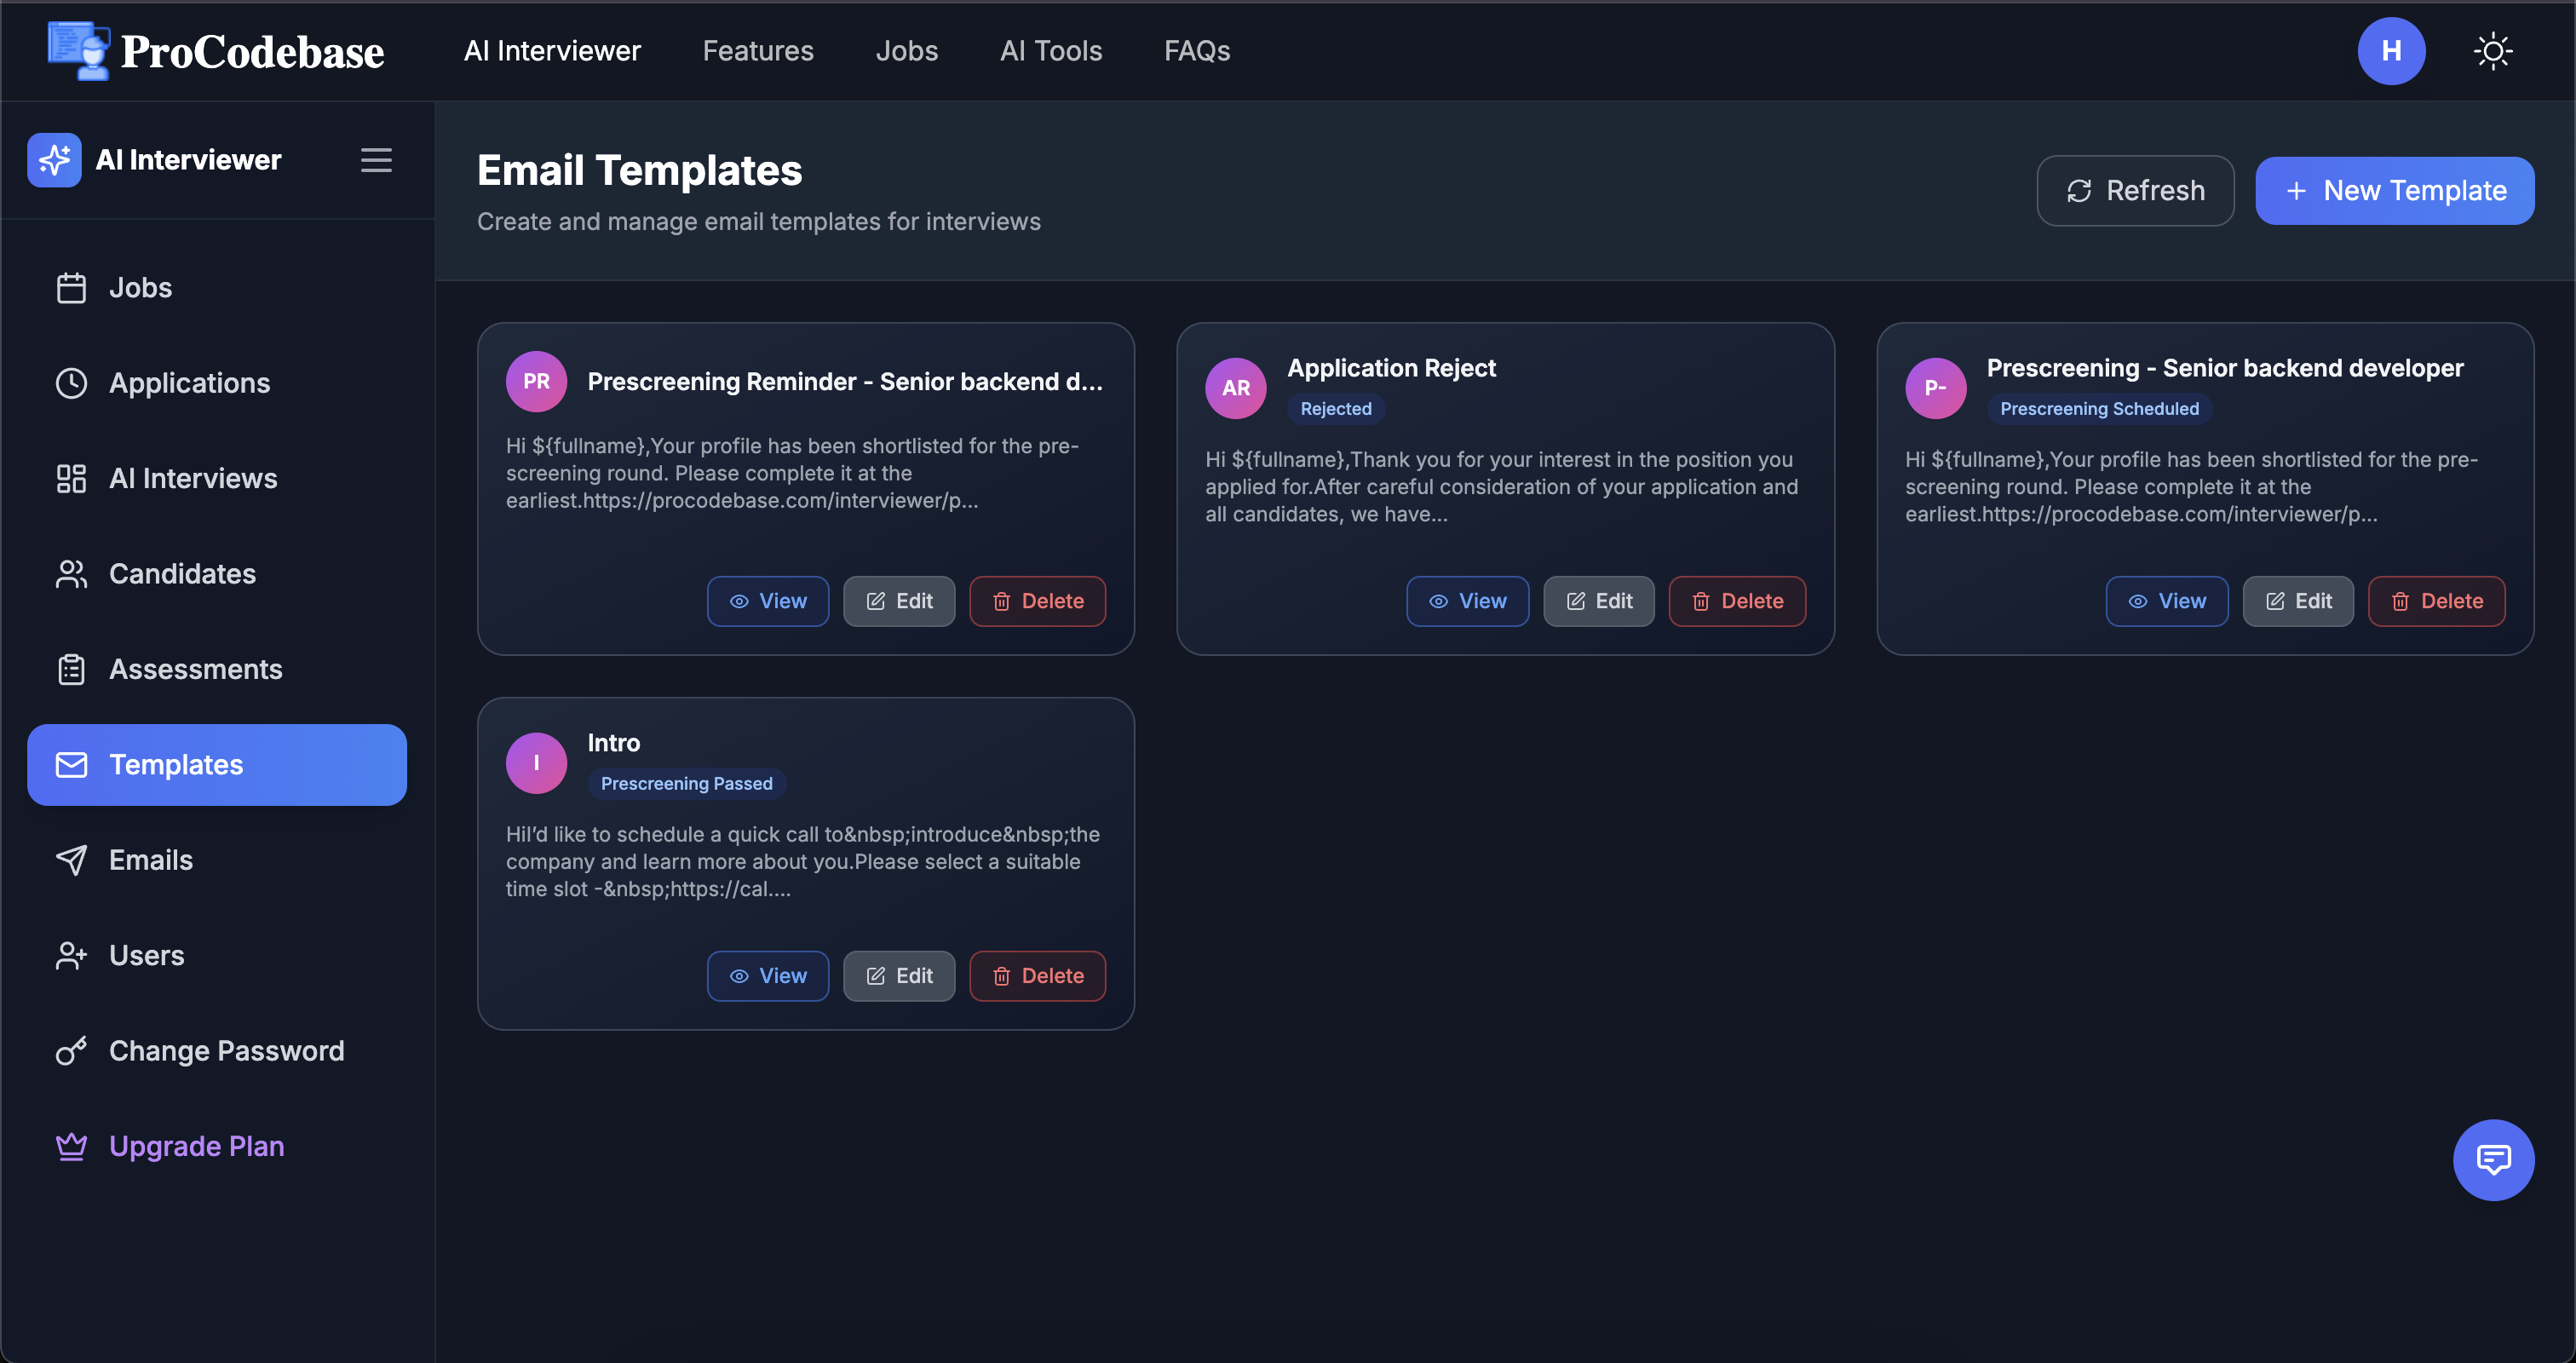The image size is (2576, 1363).
Task: Delete the Intro template
Action: 1037,975
